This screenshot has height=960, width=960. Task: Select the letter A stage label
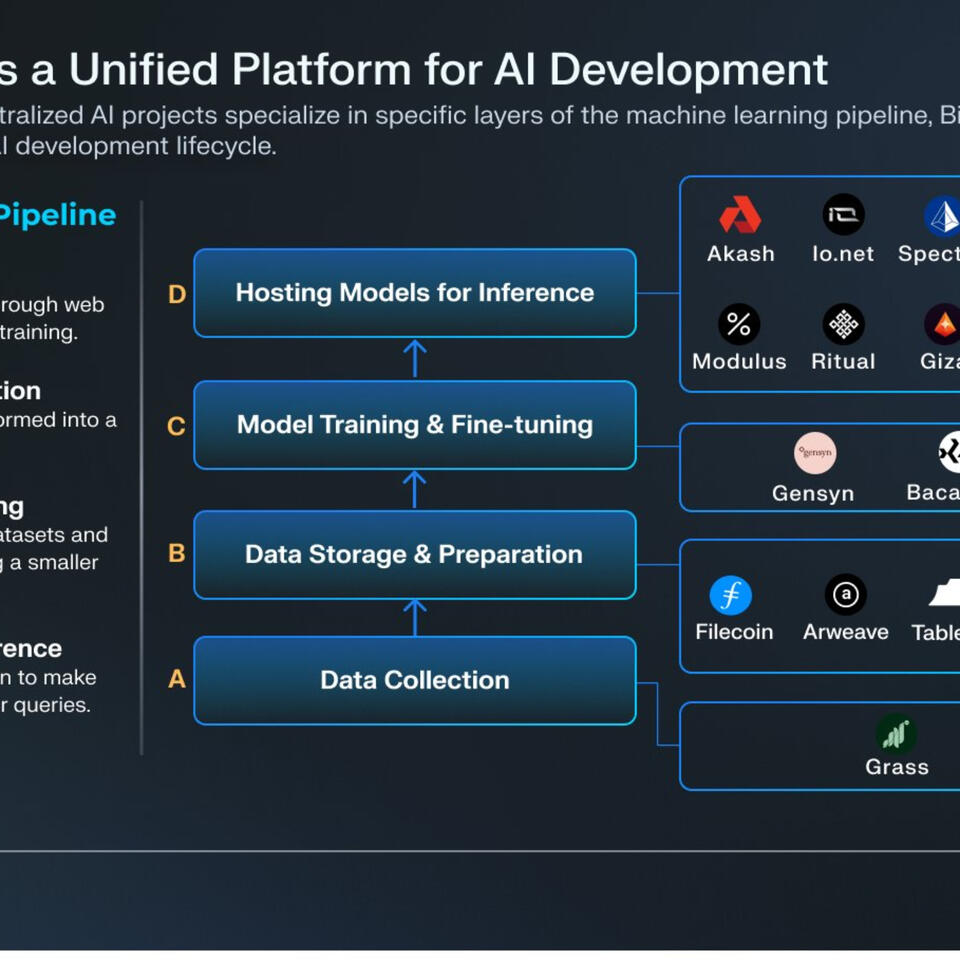point(177,680)
